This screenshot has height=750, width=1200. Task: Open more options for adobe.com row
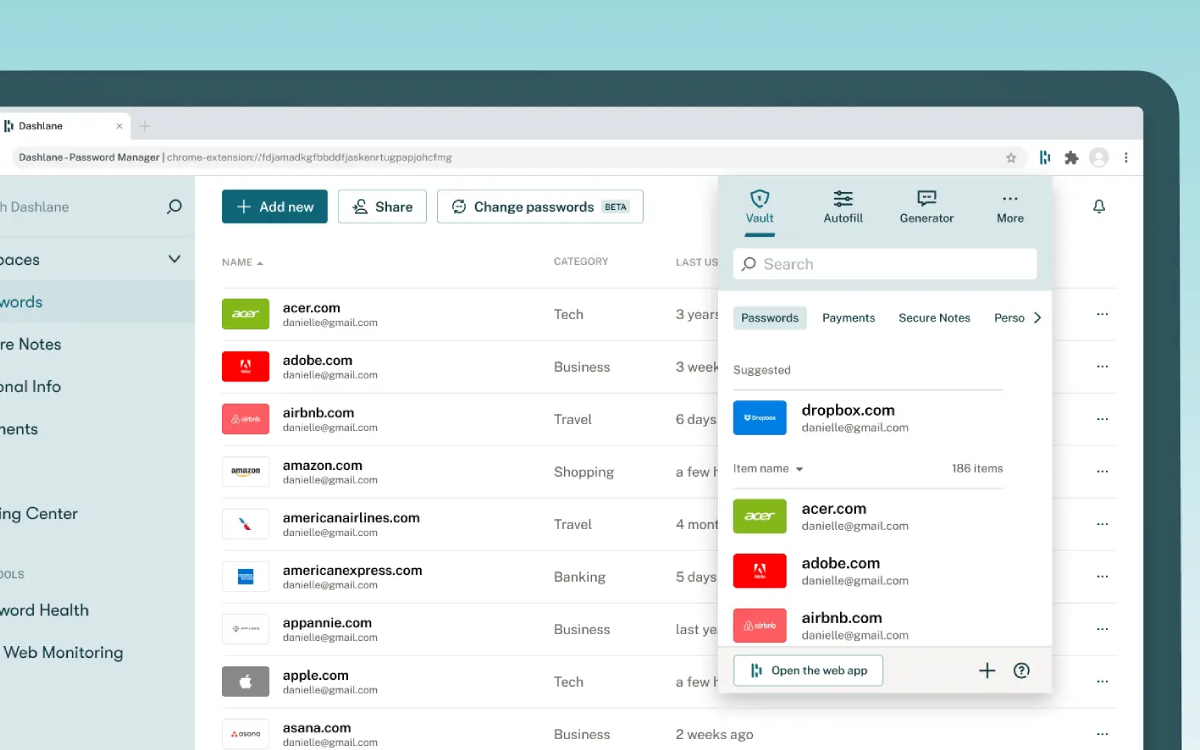[1102, 366]
